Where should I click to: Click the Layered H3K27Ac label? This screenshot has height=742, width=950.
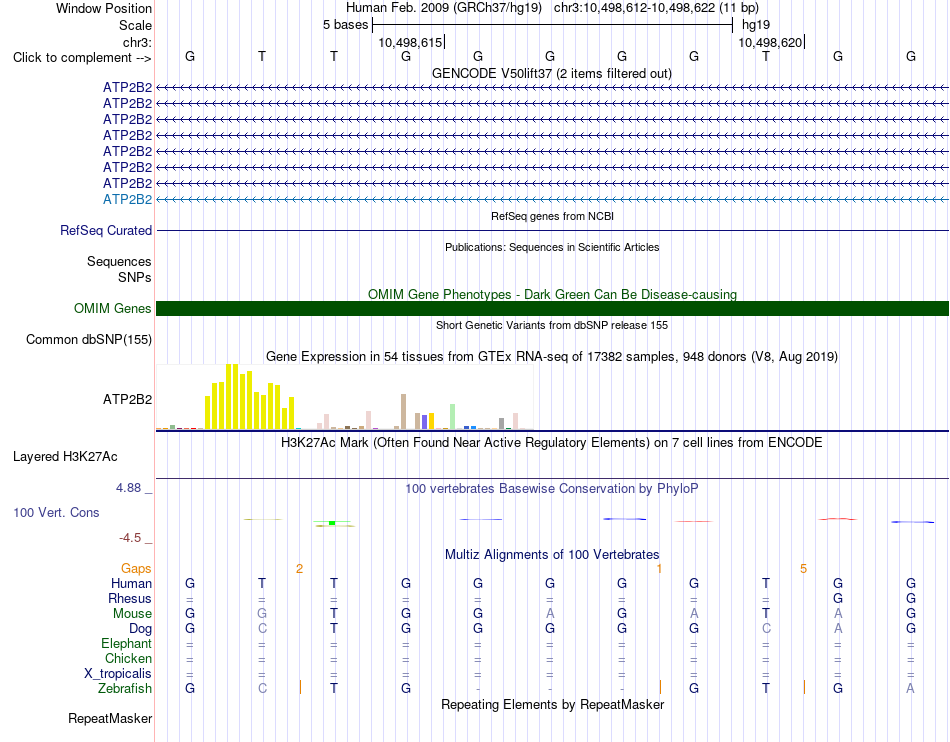[65, 457]
